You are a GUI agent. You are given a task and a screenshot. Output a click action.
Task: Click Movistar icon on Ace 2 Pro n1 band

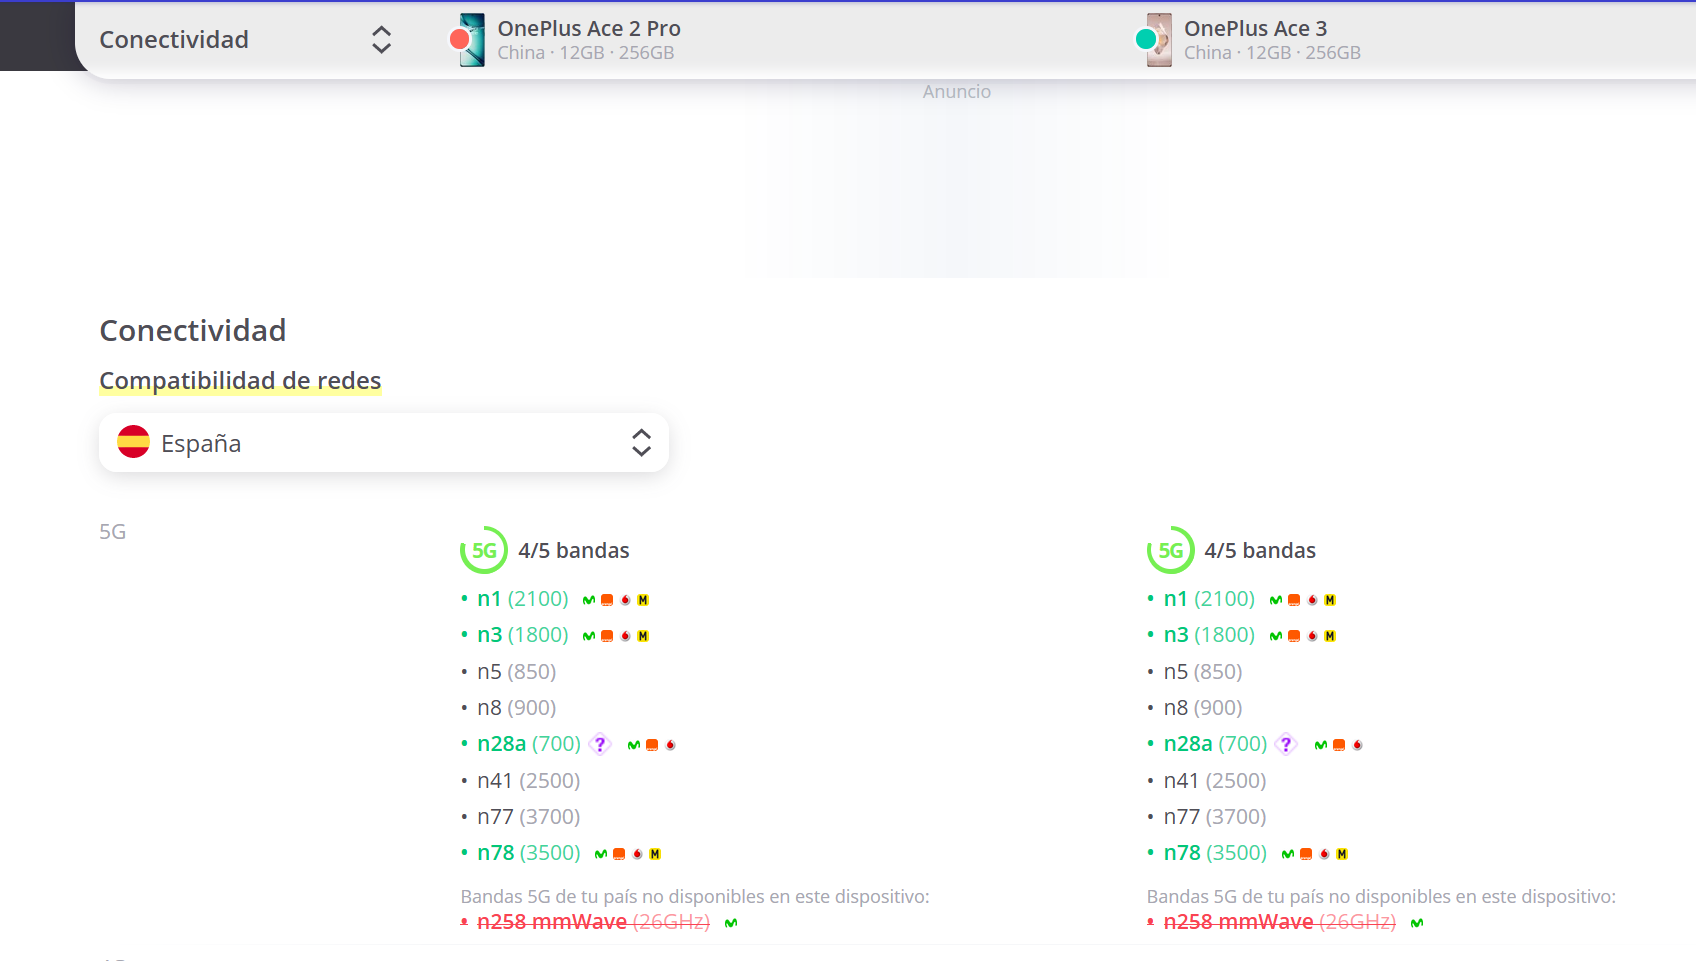589,600
